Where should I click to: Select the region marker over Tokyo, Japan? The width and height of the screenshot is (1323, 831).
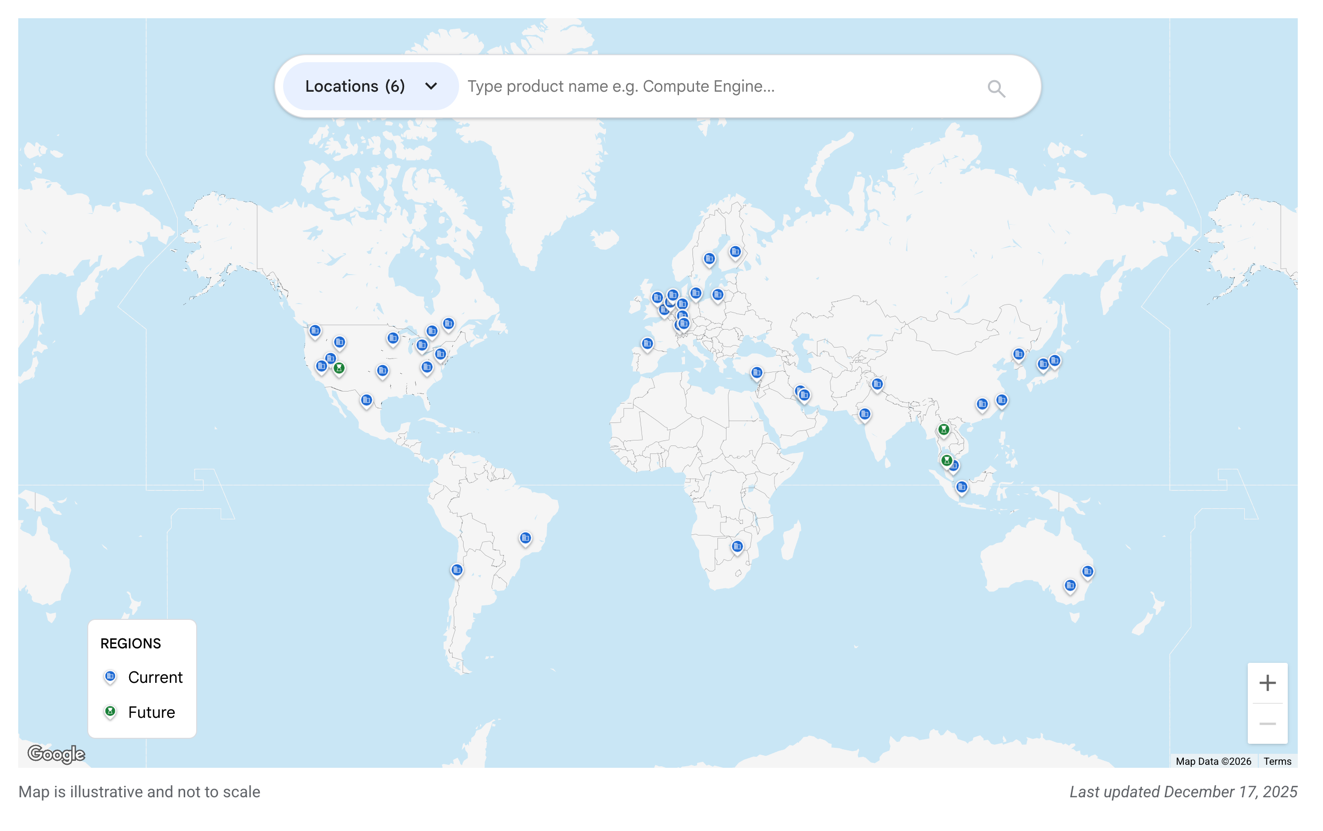(x=1056, y=362)
